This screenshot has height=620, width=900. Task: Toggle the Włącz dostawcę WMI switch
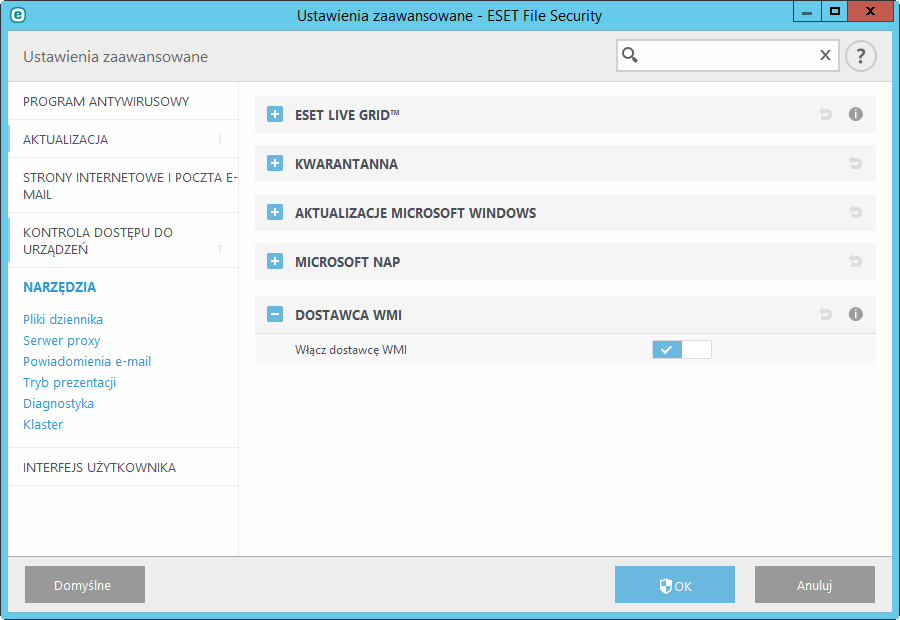pyautogui.click(x=682, y=350)
